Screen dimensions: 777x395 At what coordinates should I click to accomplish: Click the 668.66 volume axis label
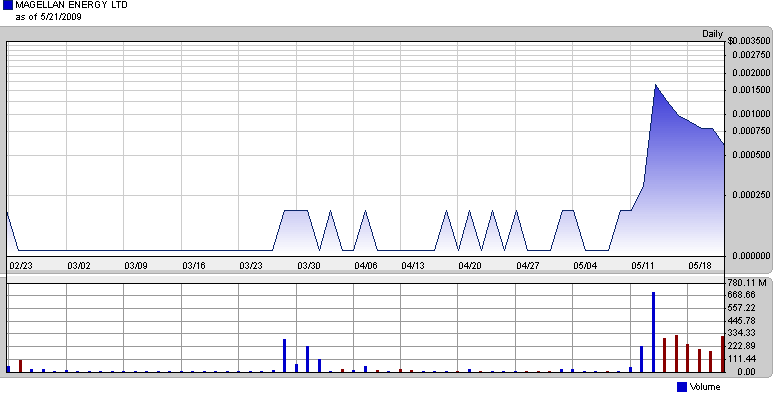tap(741, 295)
